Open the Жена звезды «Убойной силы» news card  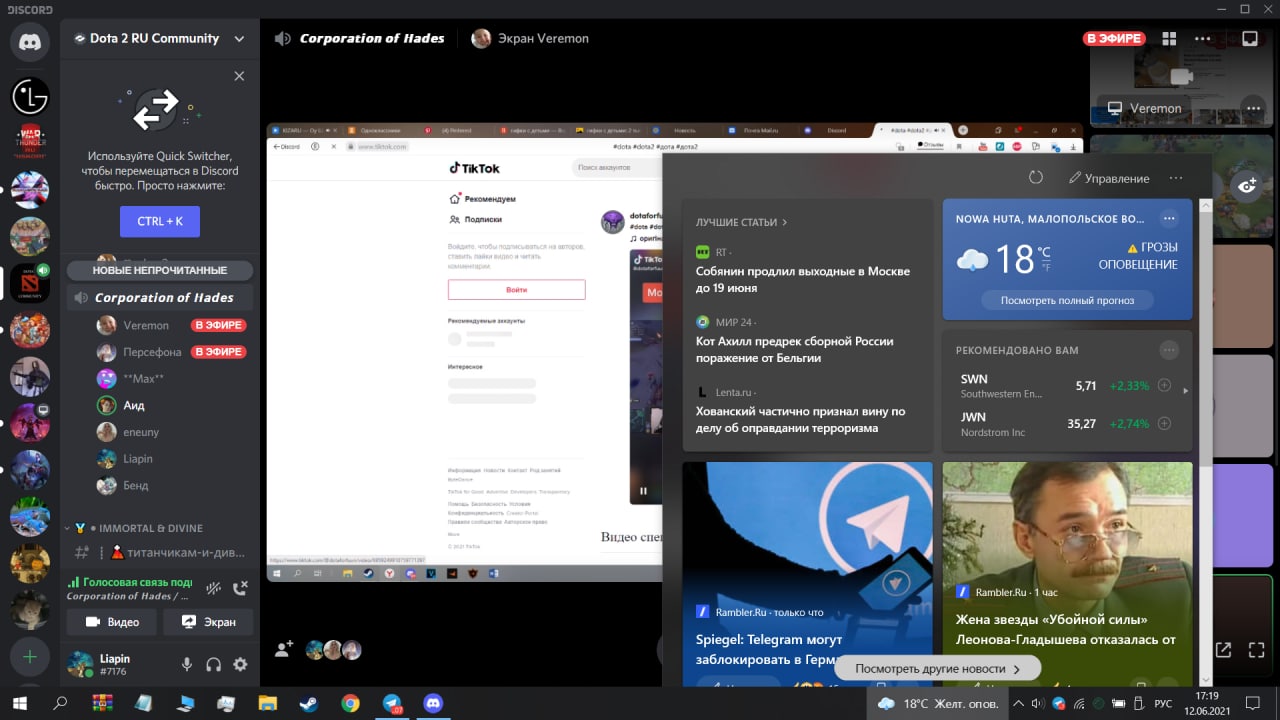[1068, 574]
